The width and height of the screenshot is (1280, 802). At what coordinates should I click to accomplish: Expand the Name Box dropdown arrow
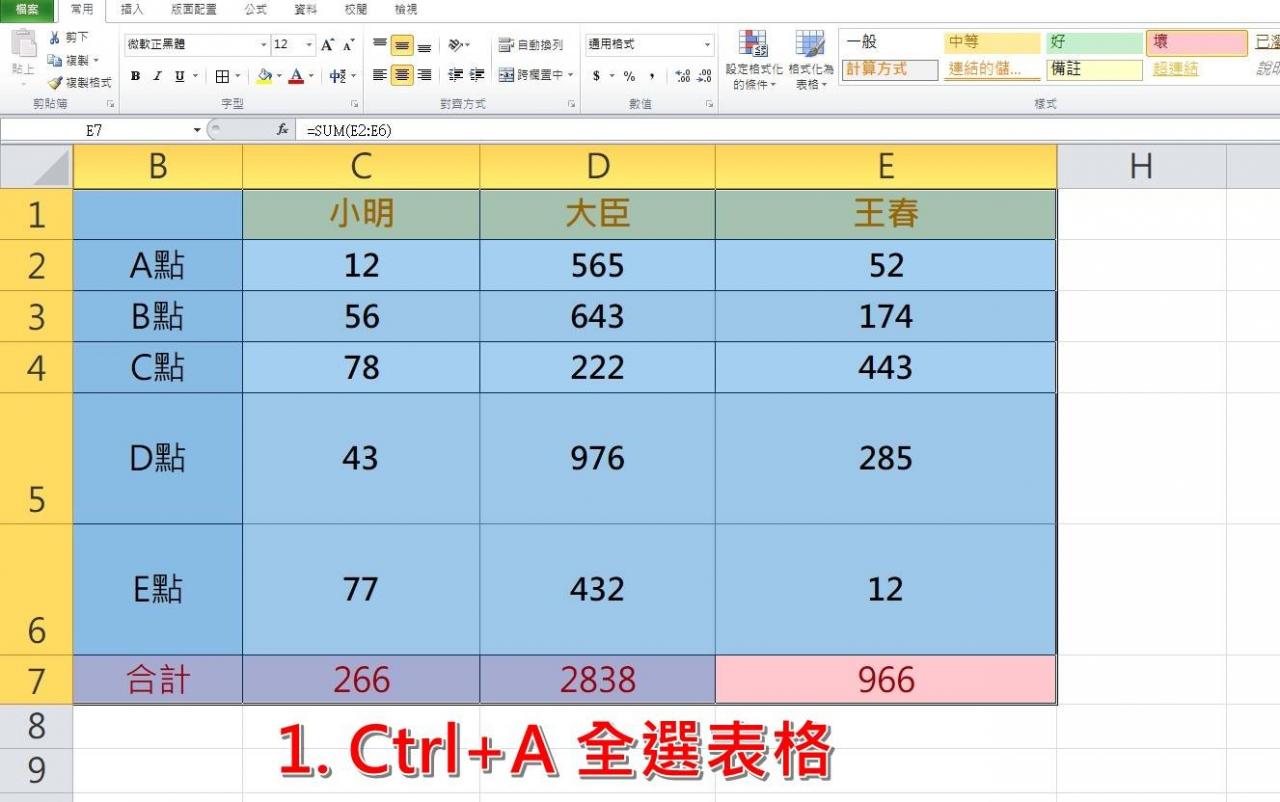pos(197,130)
